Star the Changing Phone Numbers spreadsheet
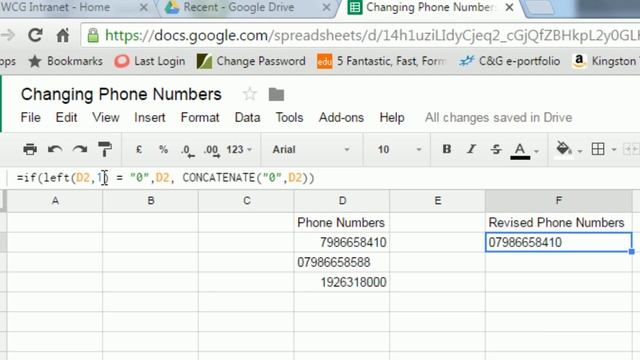Viewport: 640px width, 360px height. [x=249, y=94]
